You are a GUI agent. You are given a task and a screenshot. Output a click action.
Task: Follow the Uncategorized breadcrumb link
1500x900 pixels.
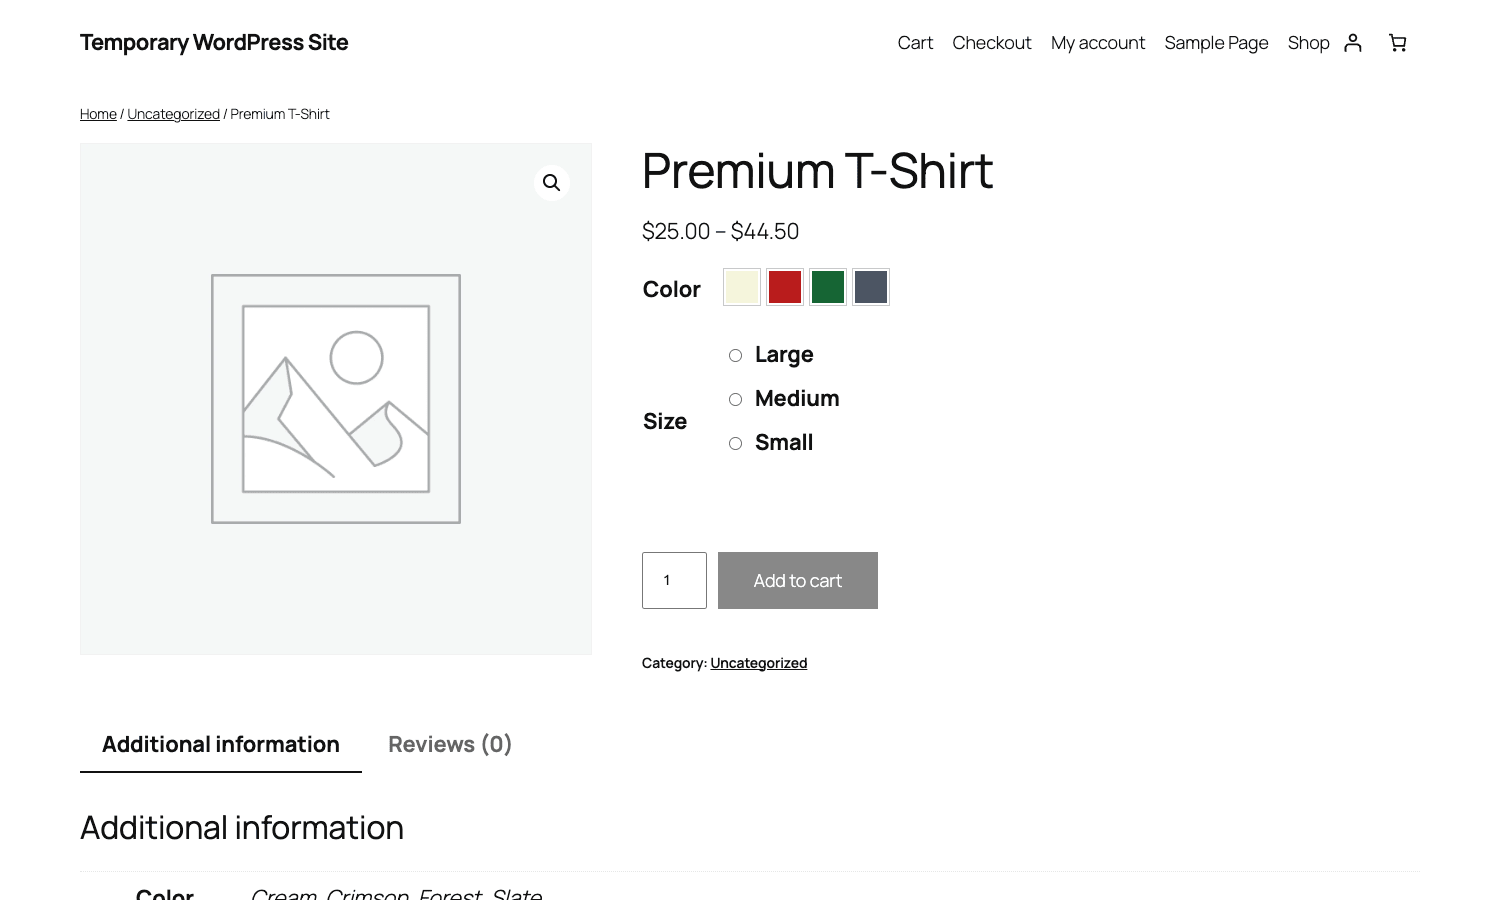coord(173,114)
